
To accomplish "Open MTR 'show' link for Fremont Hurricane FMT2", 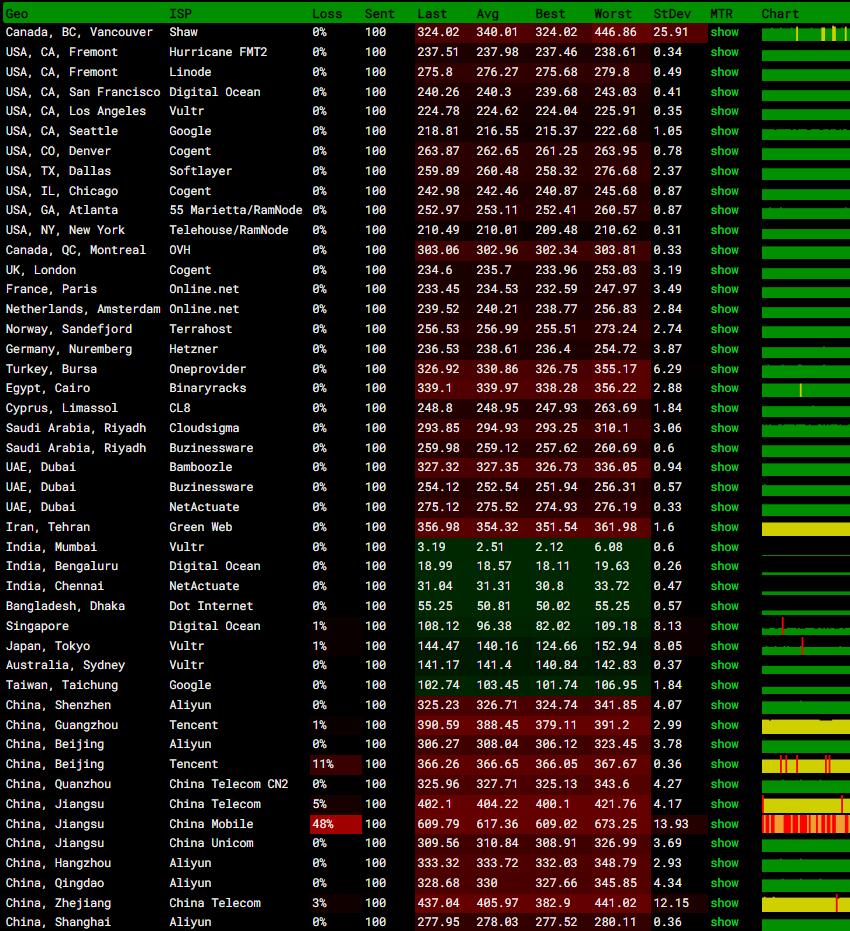I will (724, 52).
